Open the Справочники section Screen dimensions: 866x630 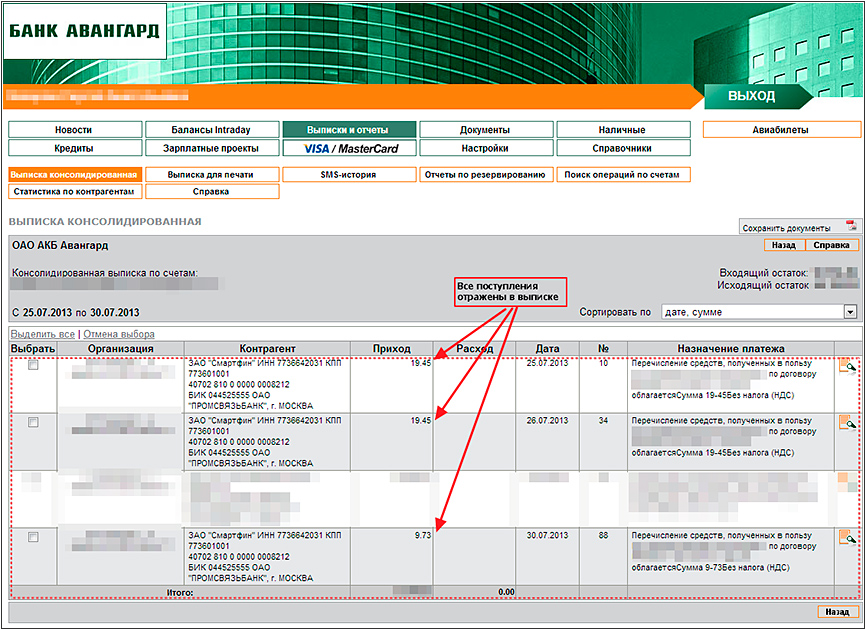click(624, 148)
